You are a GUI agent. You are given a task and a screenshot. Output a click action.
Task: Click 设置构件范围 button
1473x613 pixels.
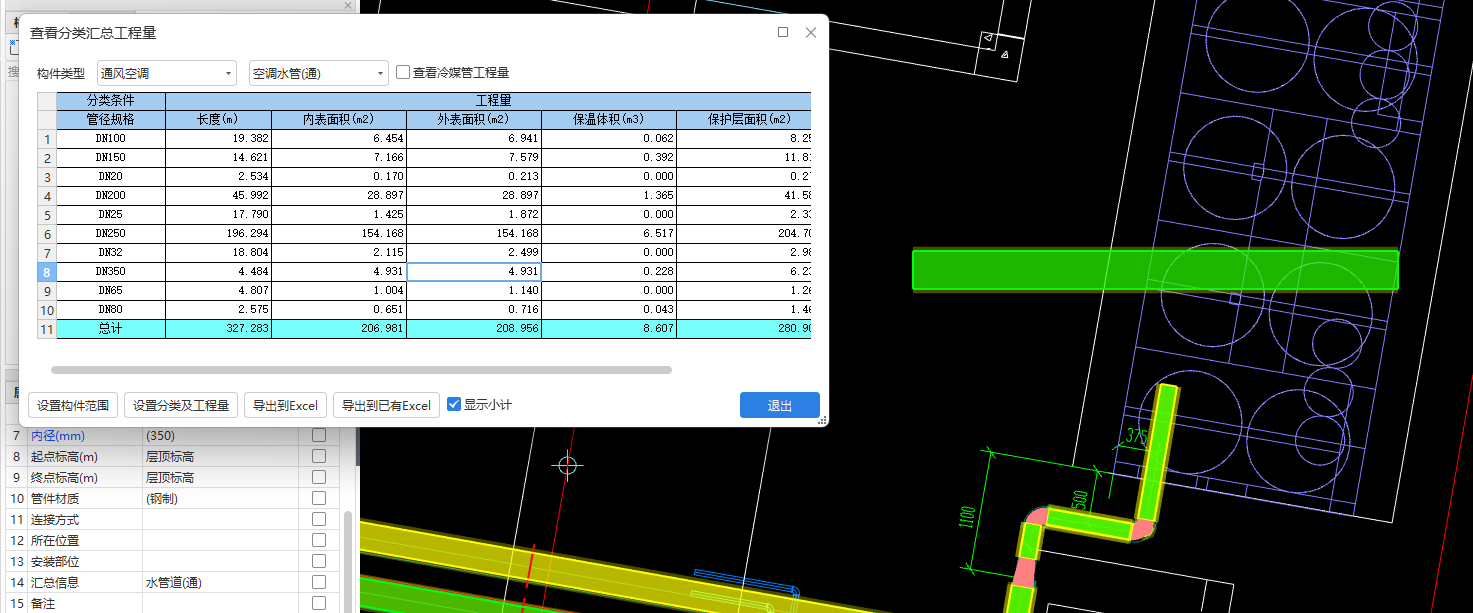coord(72,405)
